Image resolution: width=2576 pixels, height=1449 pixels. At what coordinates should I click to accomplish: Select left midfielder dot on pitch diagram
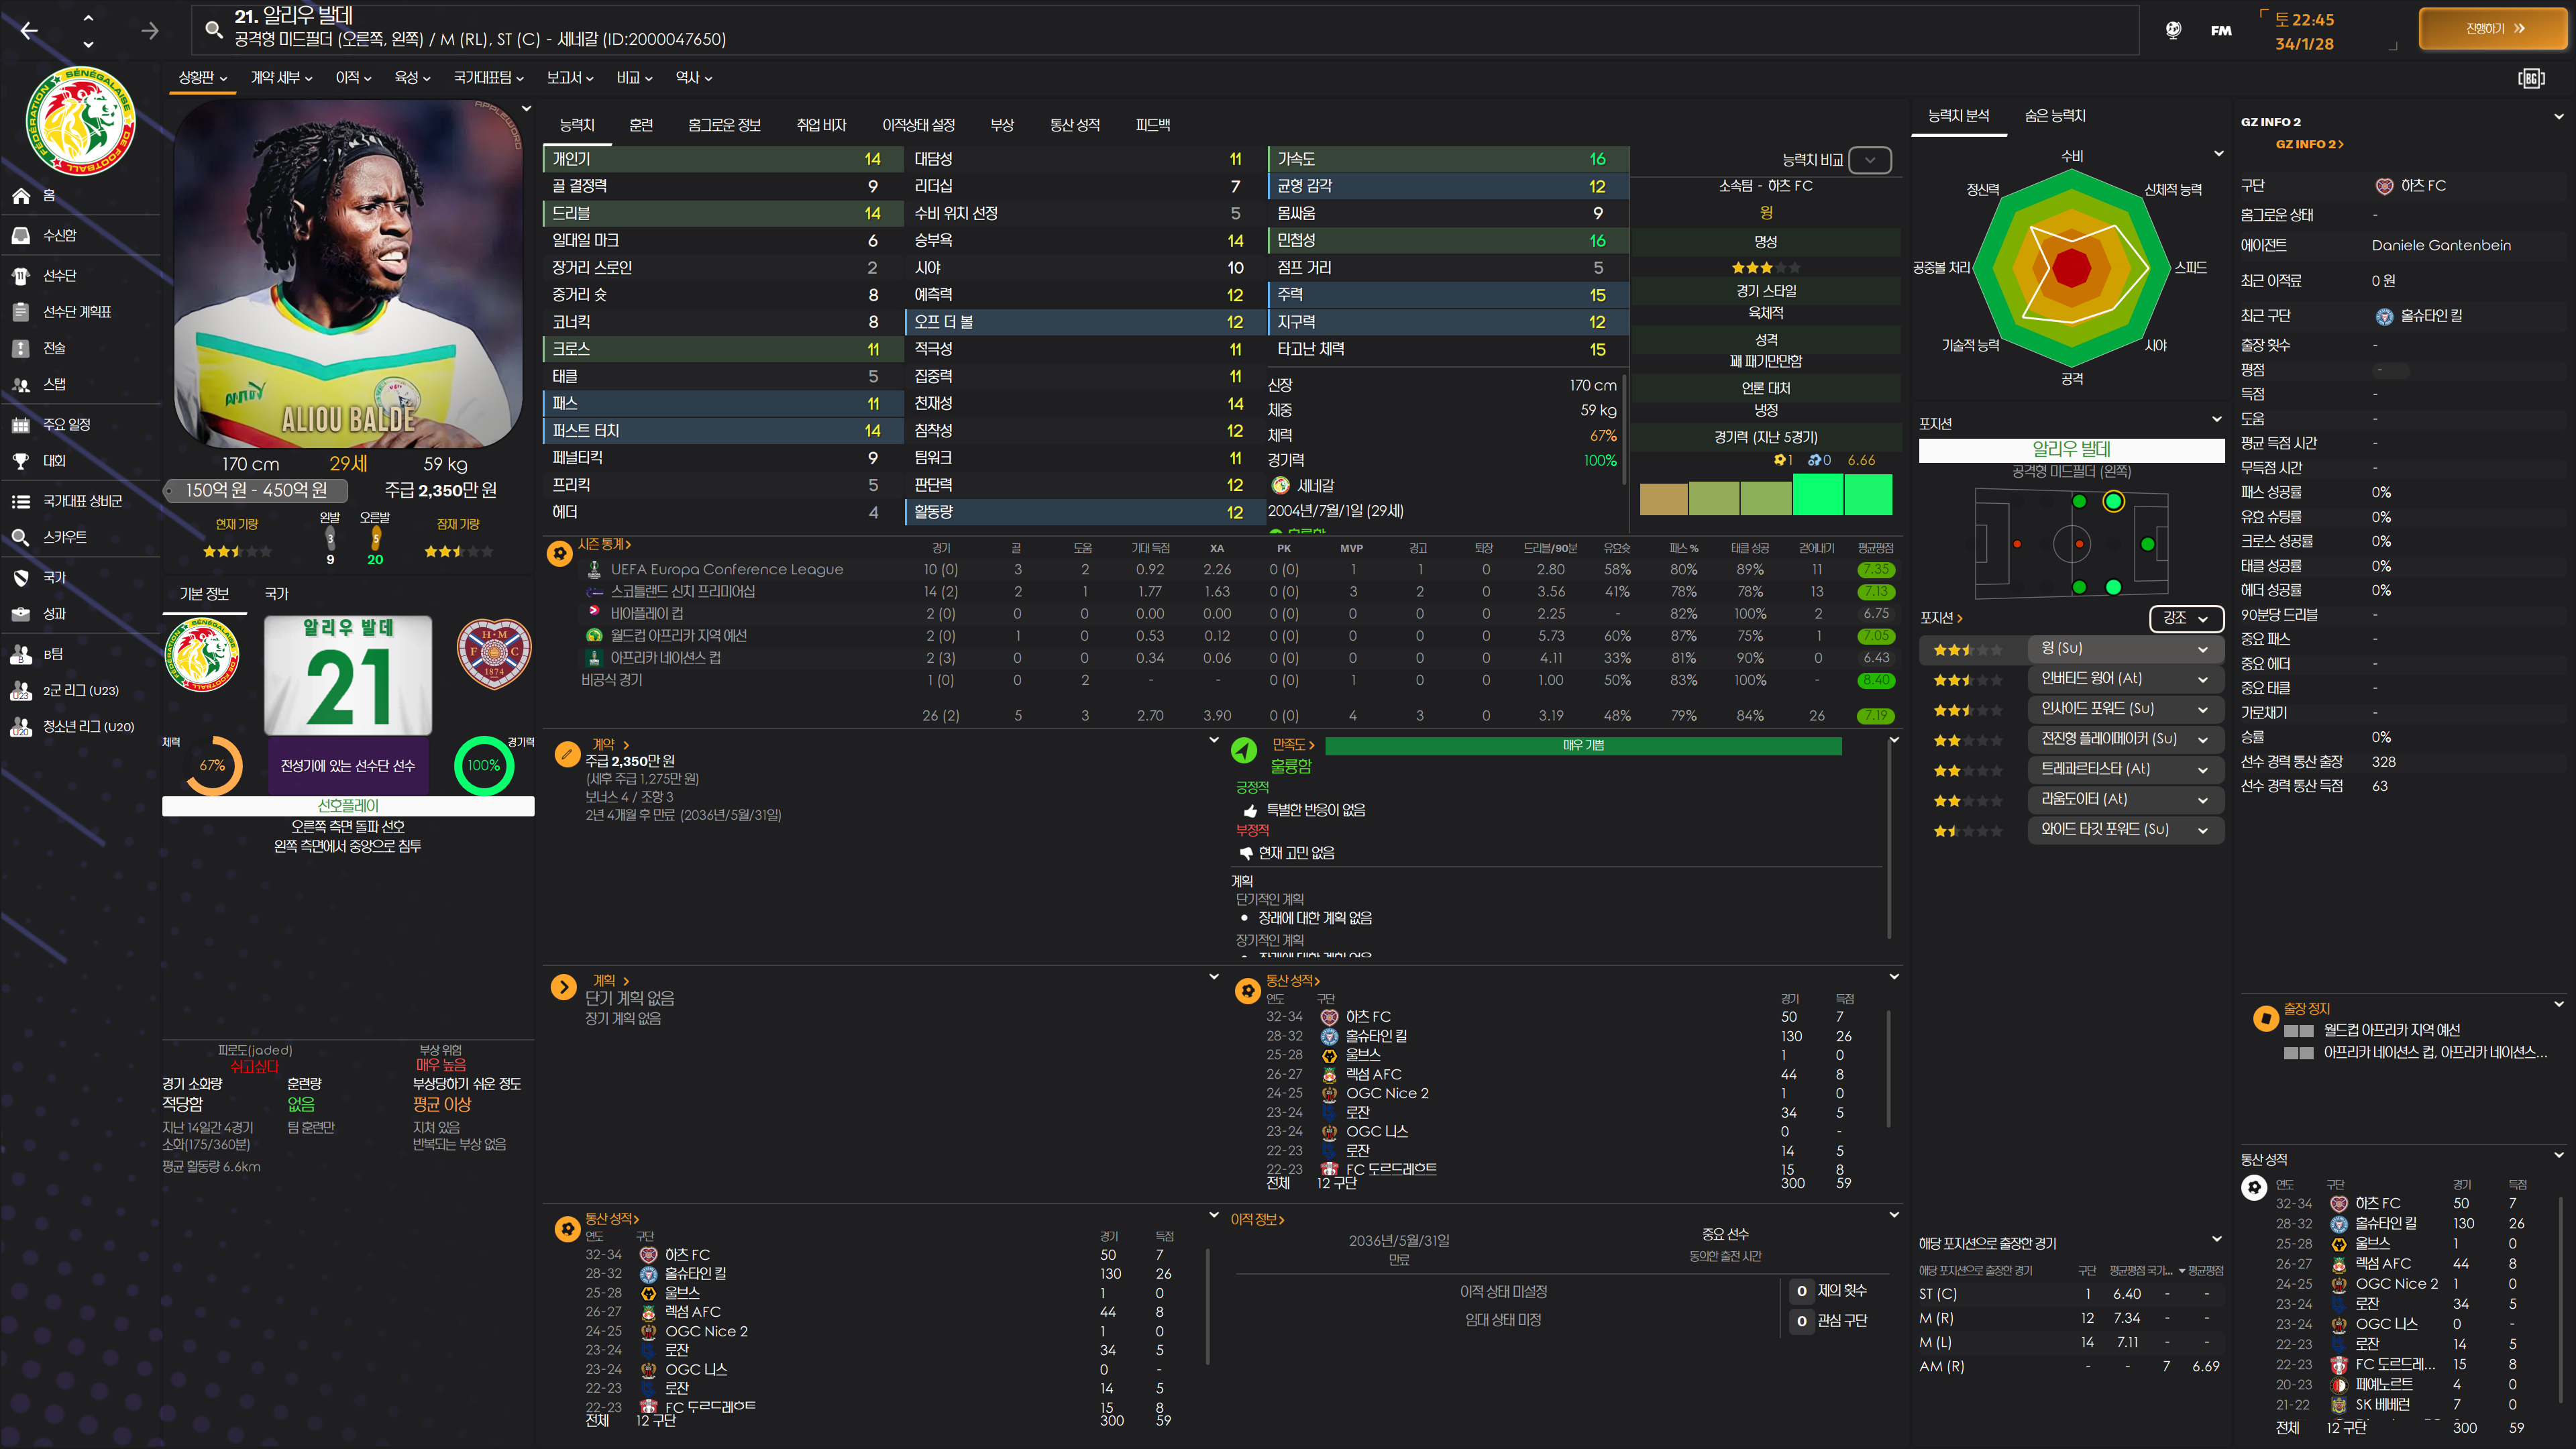coord(2079,501)
